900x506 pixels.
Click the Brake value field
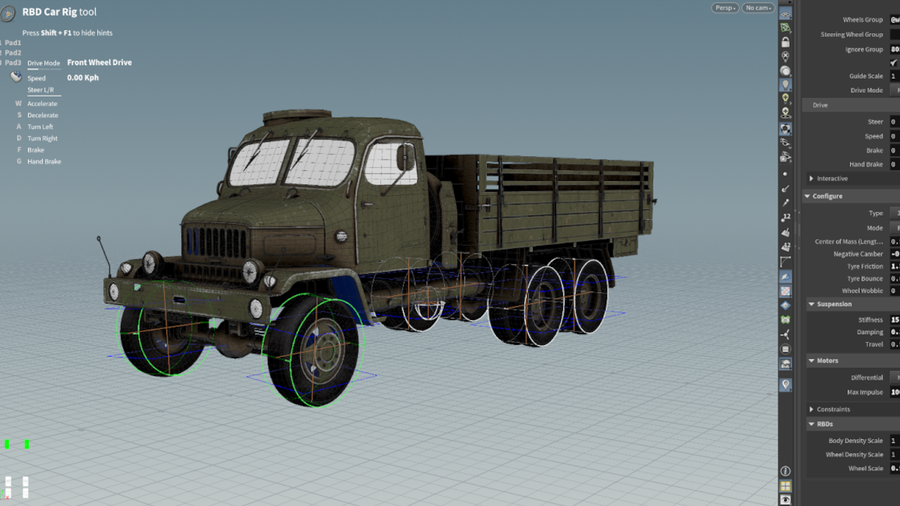(895, 150)
